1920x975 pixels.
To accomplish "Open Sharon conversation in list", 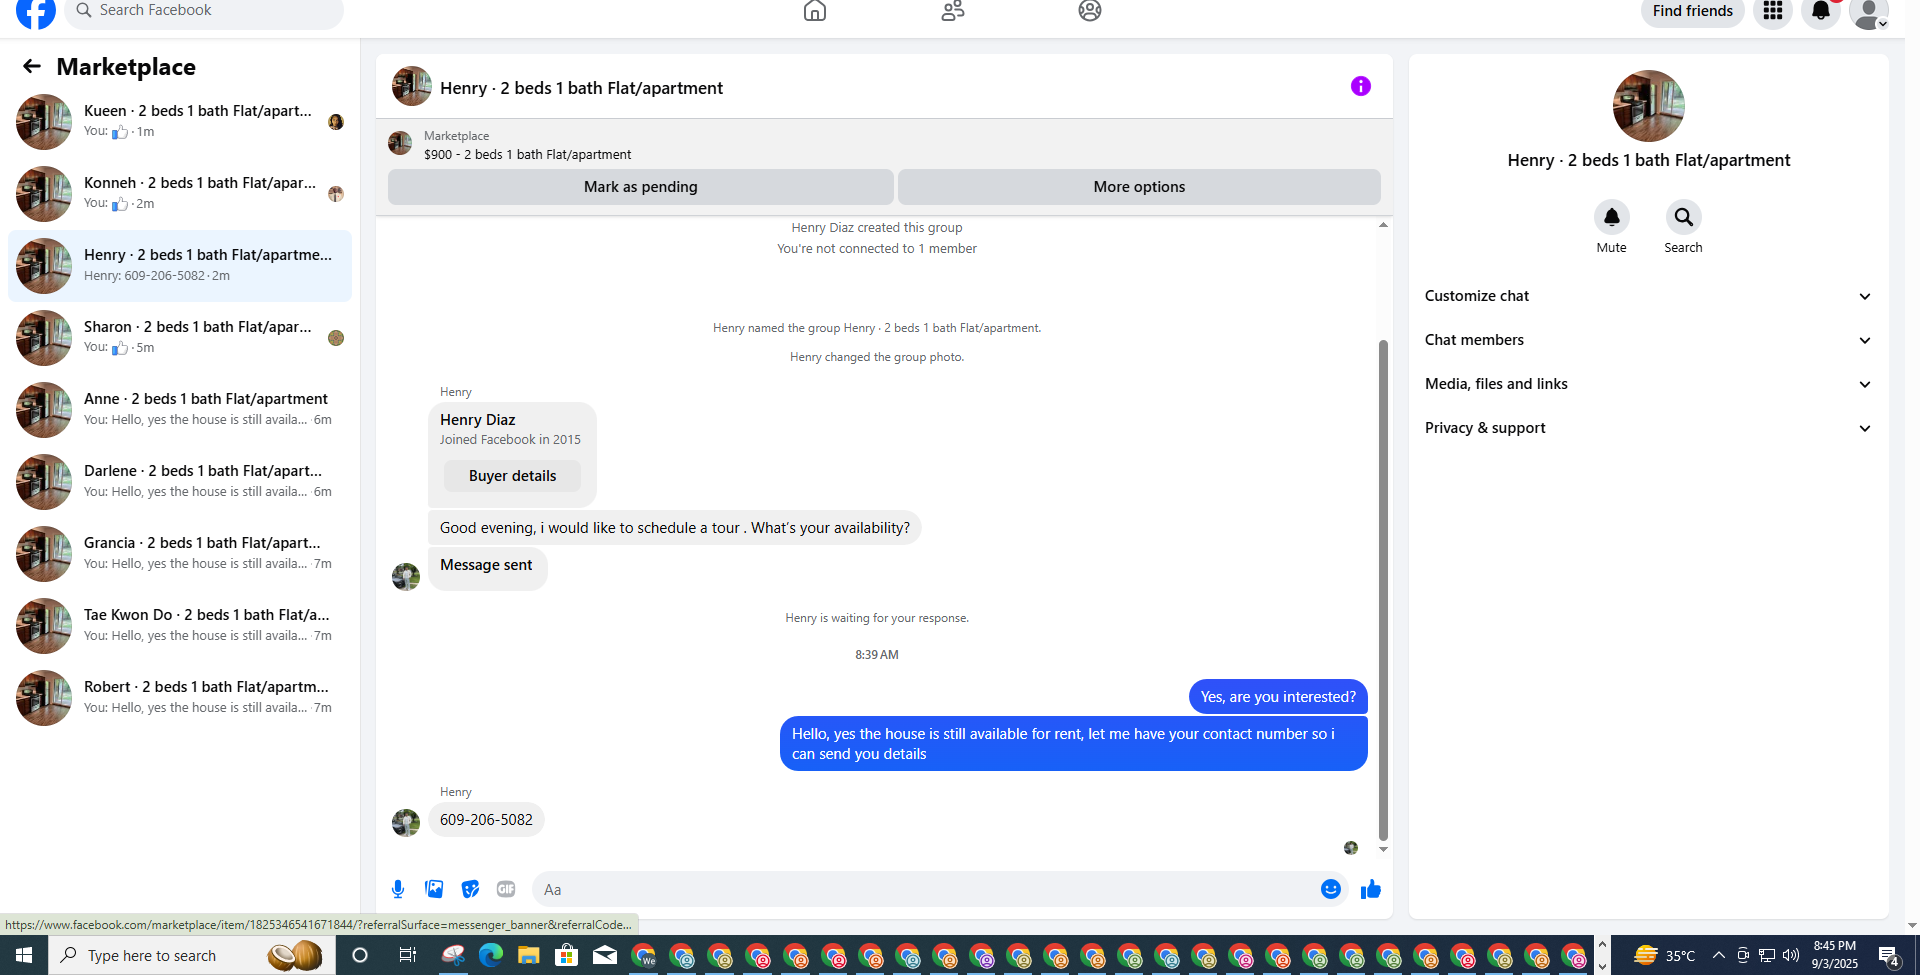I will [180, 337].
